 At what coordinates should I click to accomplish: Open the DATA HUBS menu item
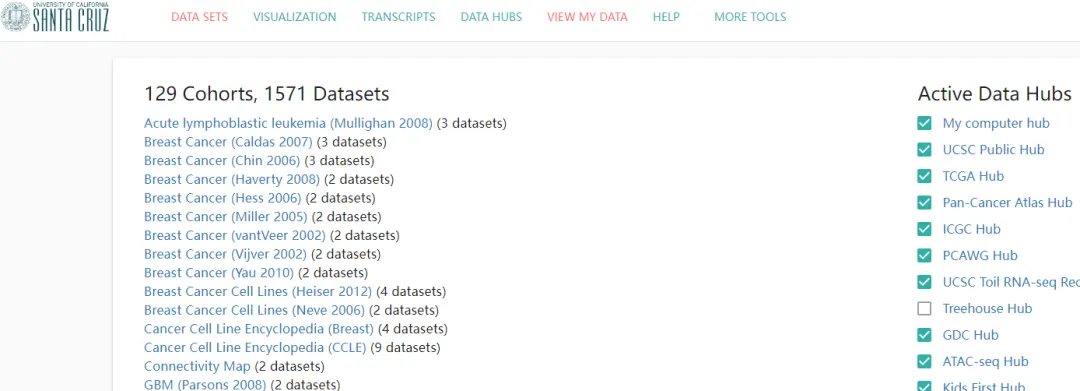(491, 17)
